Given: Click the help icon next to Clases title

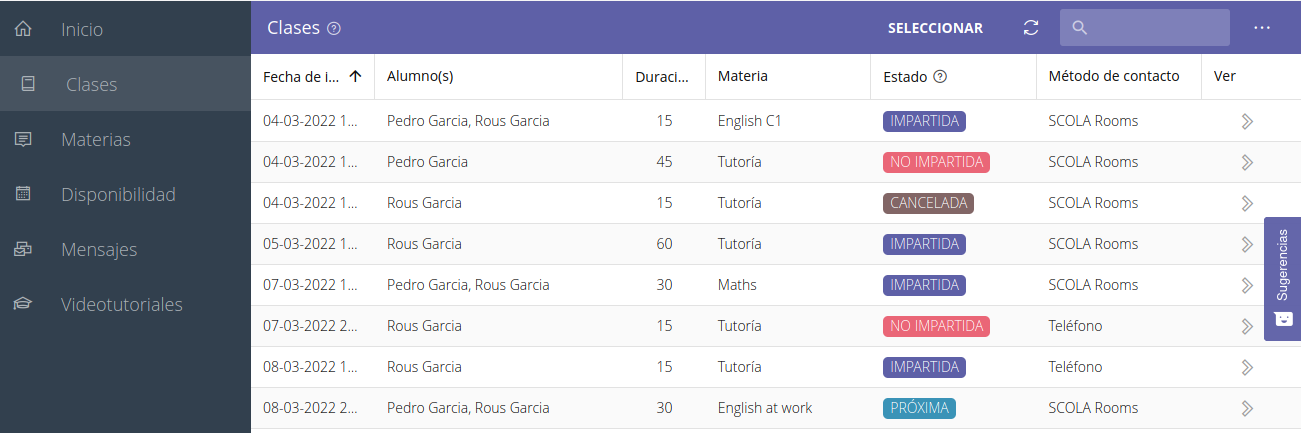Looking at the screenshot, I should [x=334, y=29].
